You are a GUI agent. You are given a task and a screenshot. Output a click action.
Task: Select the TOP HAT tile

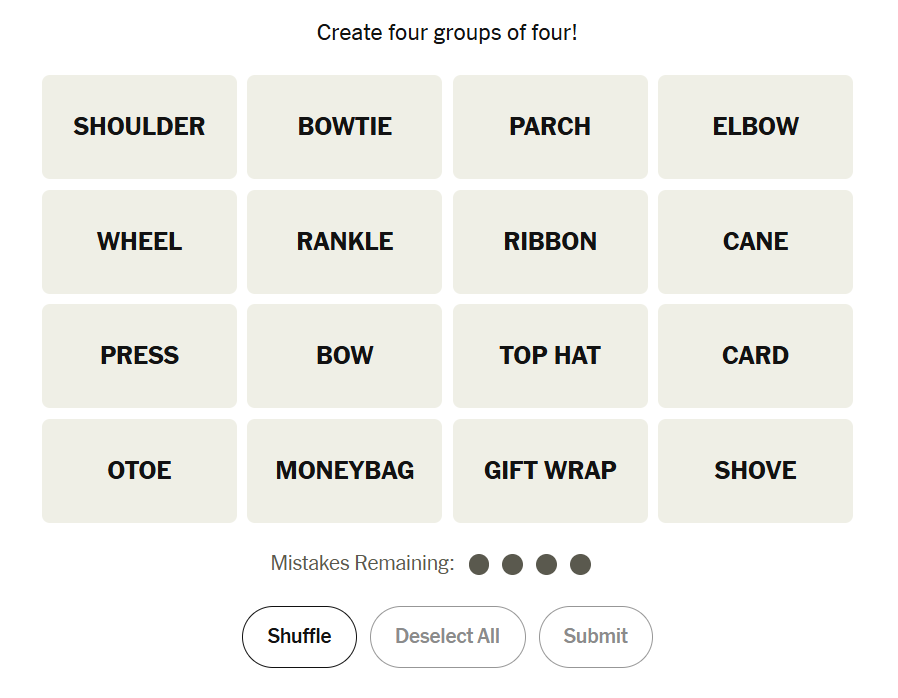(550, 356)
